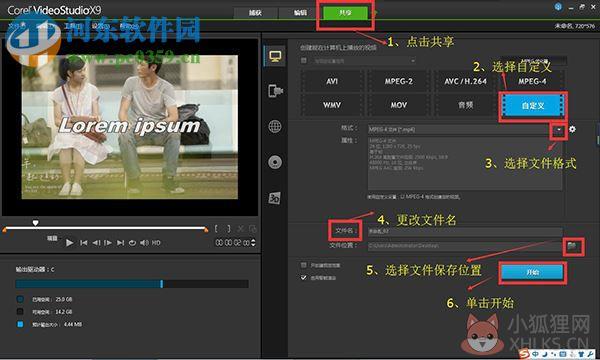Choose the MPEG-4 format button

tap(532, 81)
